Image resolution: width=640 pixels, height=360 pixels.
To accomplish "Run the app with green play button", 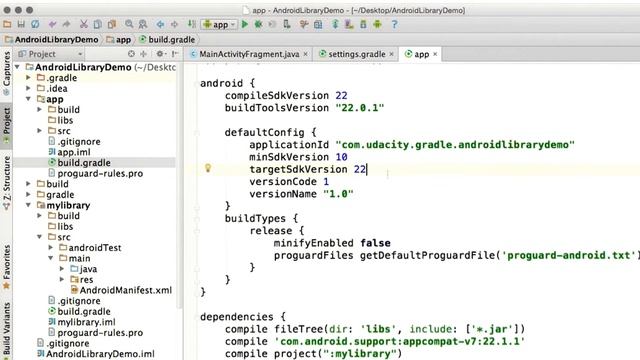I will [245, 24].
